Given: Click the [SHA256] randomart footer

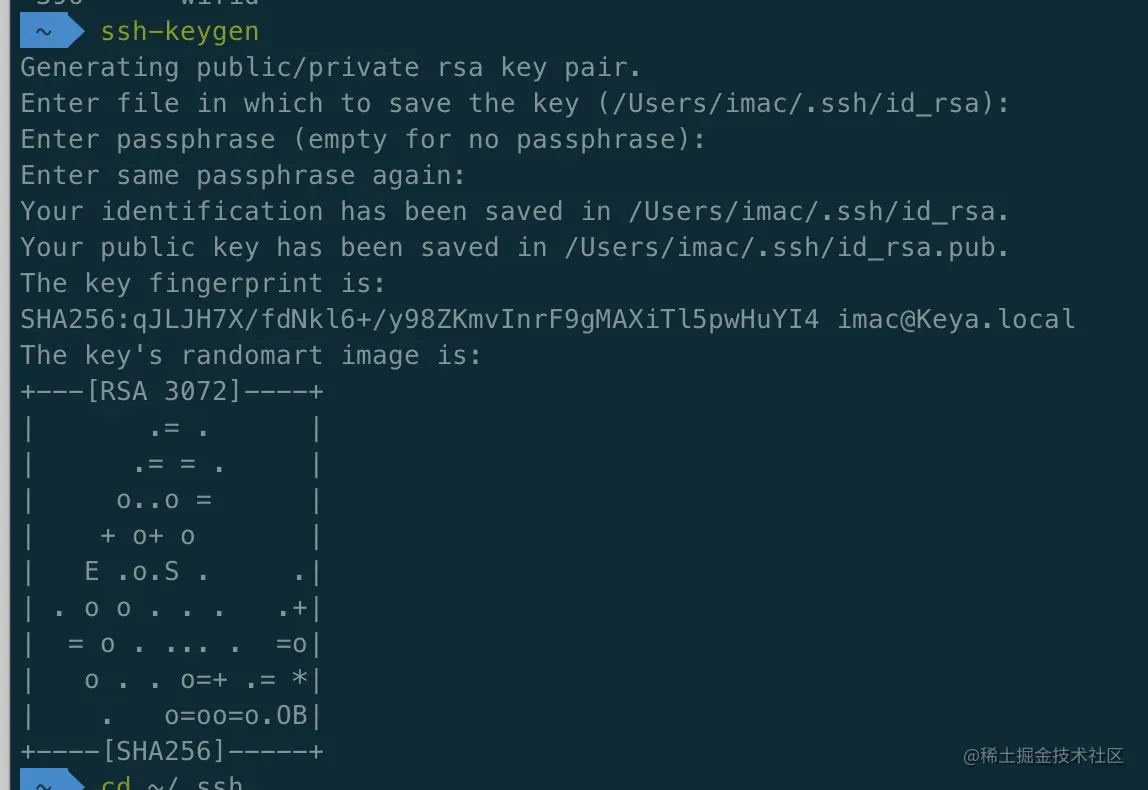Looking at the screenshot, I should point(165,750).
